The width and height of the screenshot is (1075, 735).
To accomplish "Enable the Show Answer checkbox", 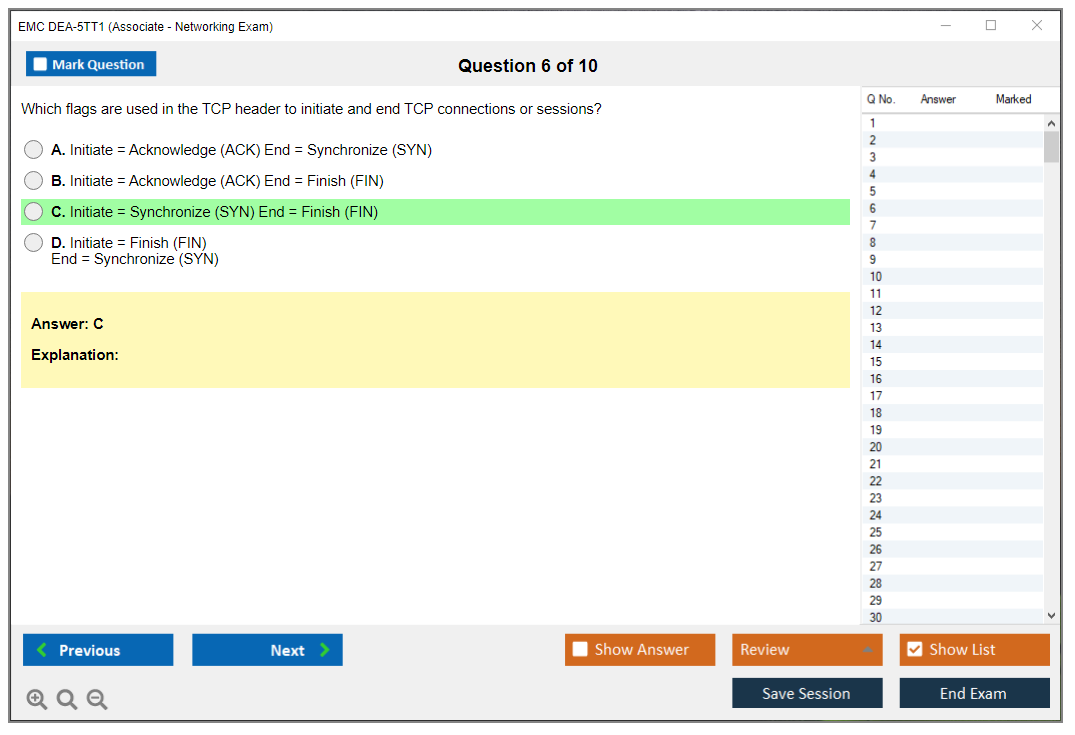I will tap(580, 650).
